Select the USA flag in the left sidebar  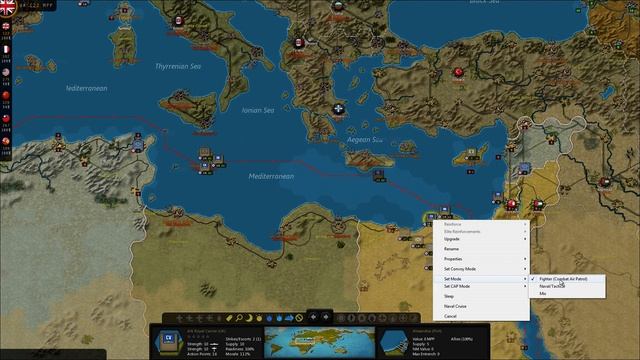(6, 72)
